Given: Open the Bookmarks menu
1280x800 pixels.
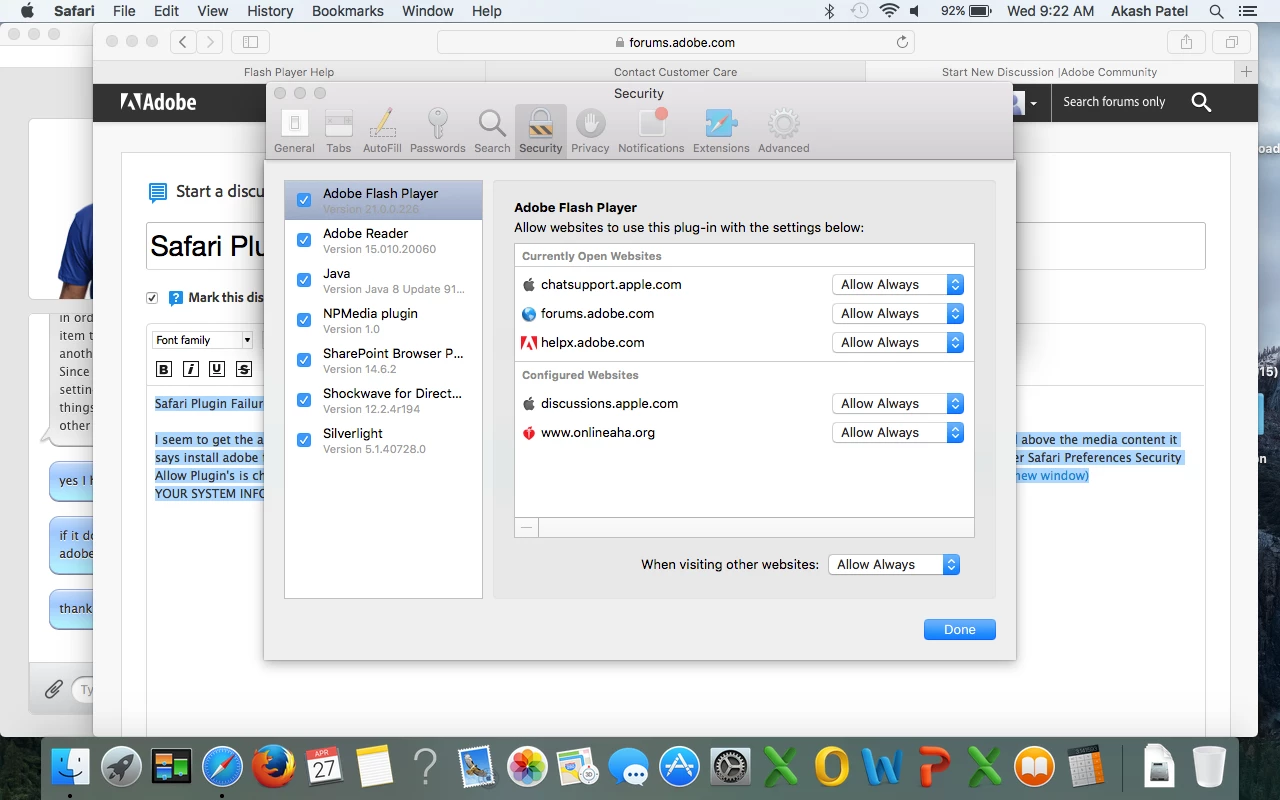Looking at the screenshot, I should (x=348, y=11).
